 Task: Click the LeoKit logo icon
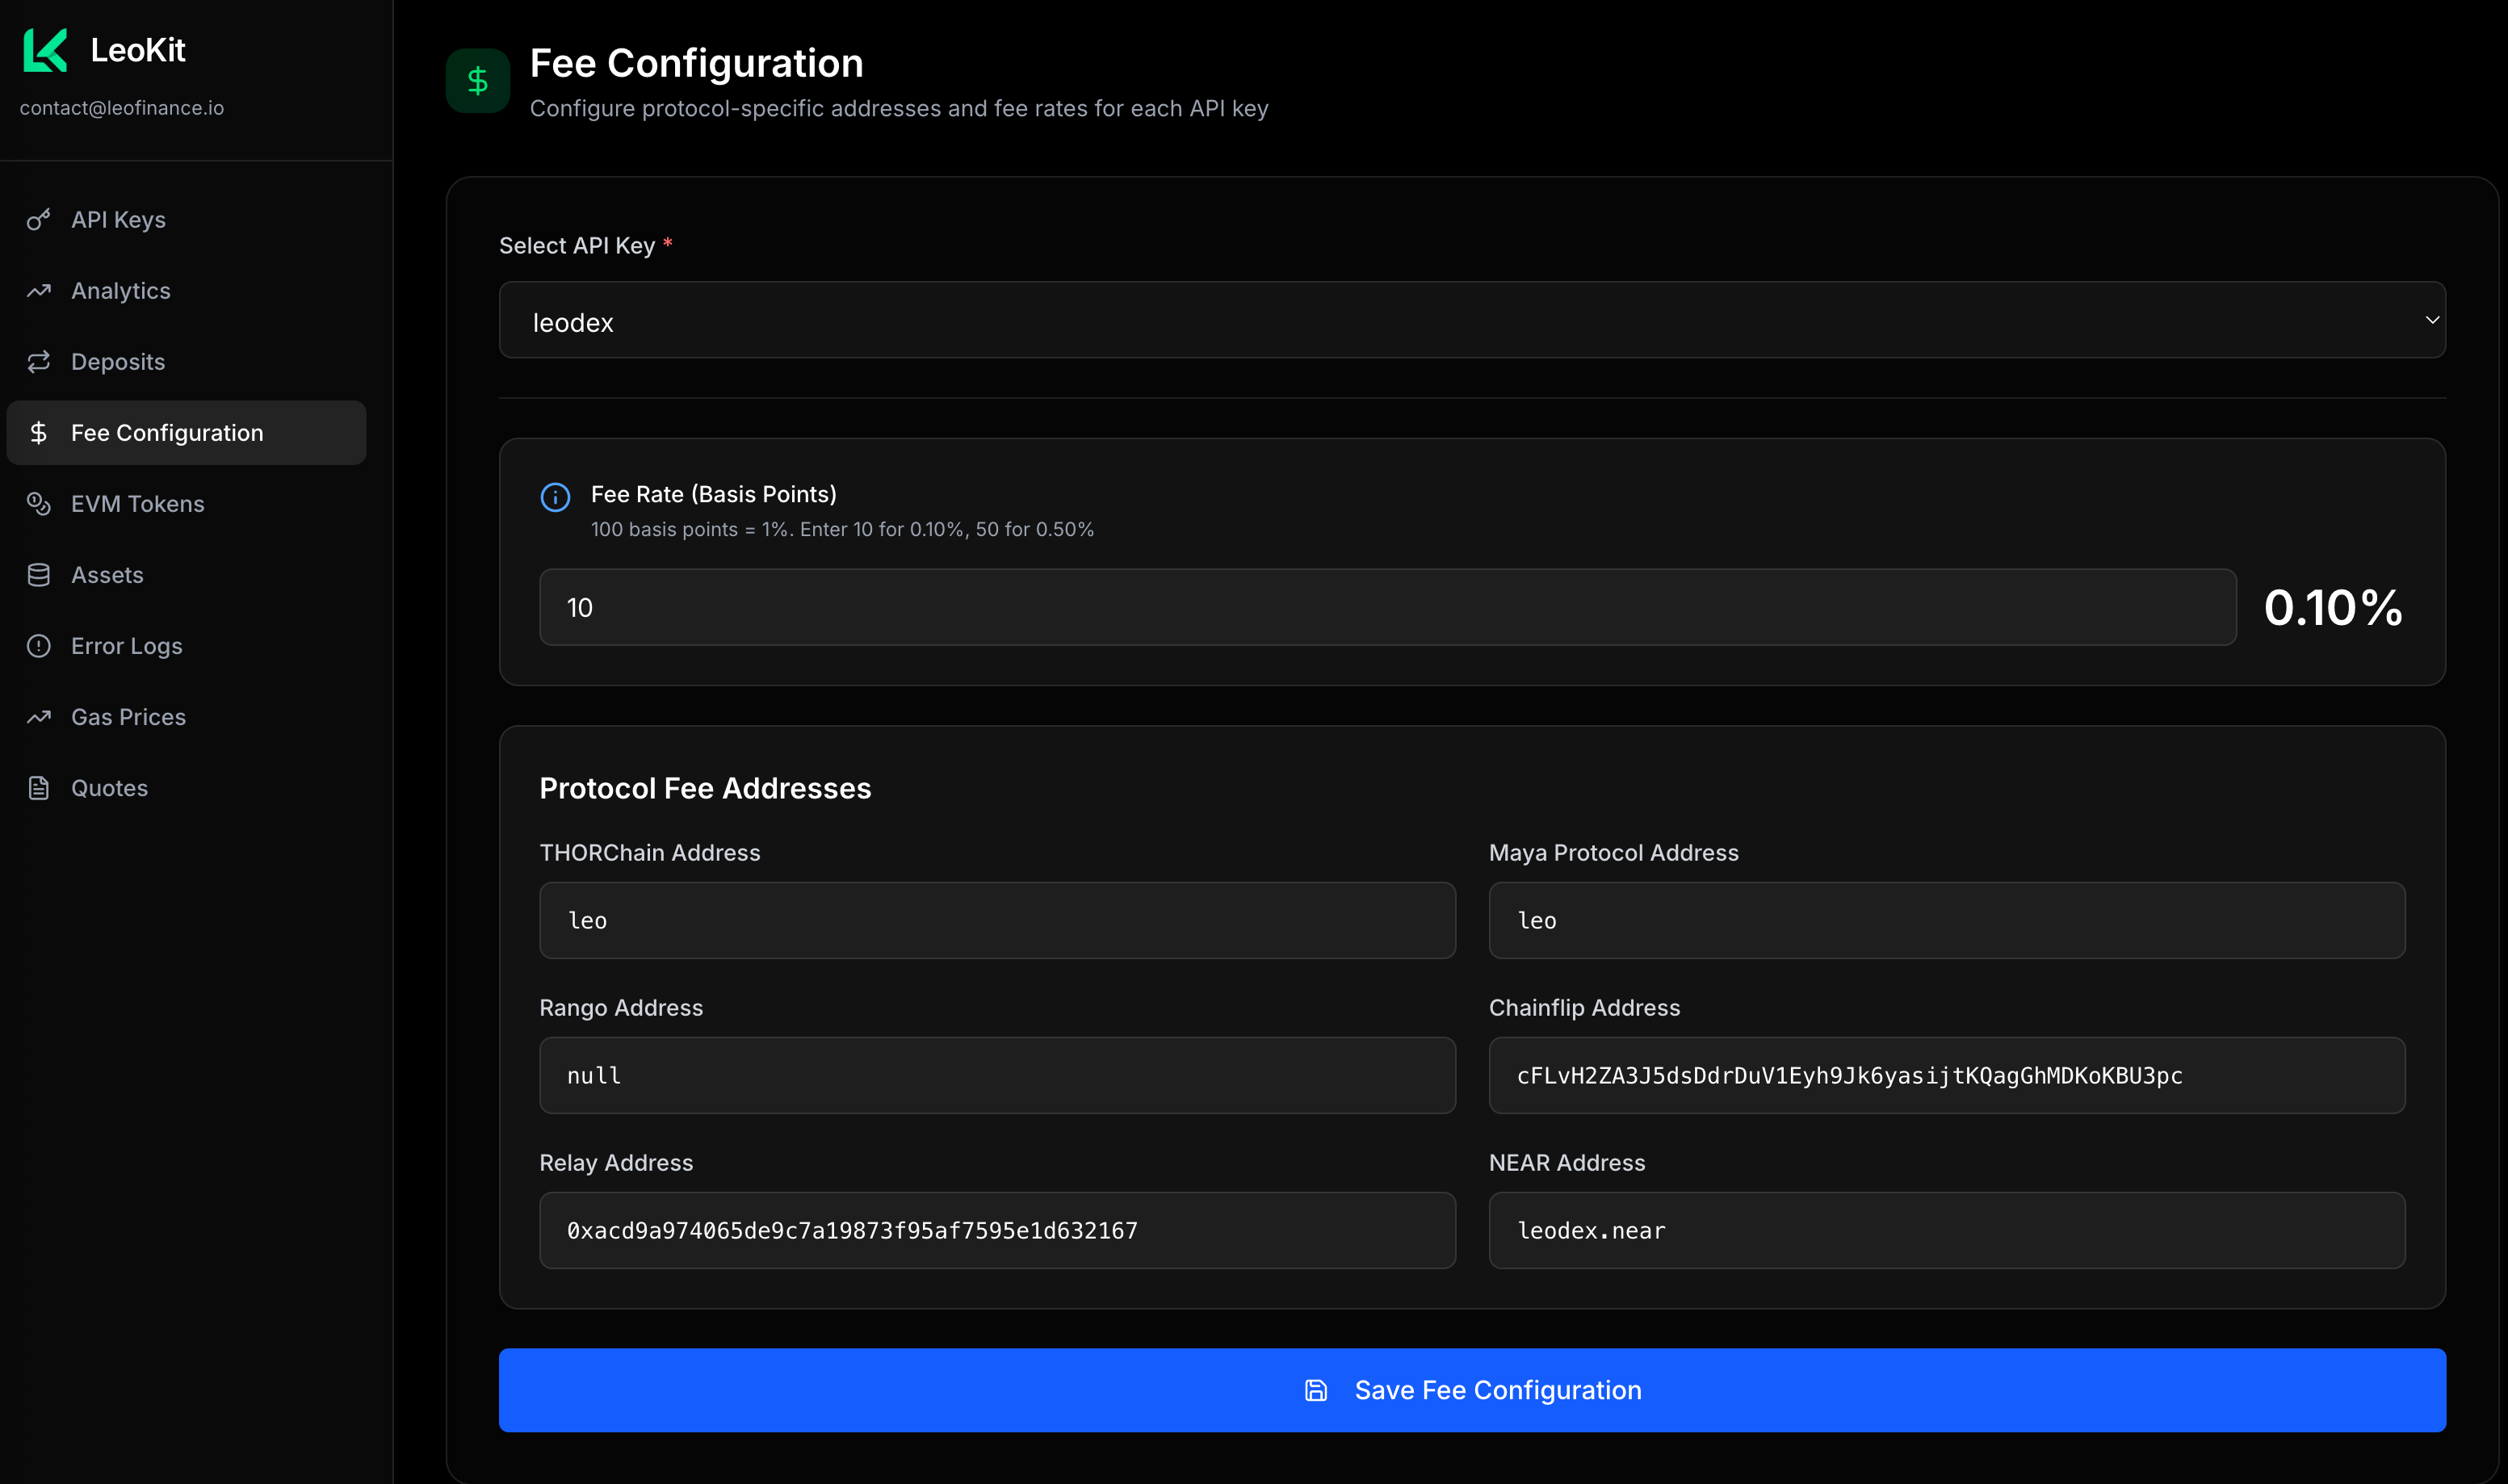[x=45, y=50]
